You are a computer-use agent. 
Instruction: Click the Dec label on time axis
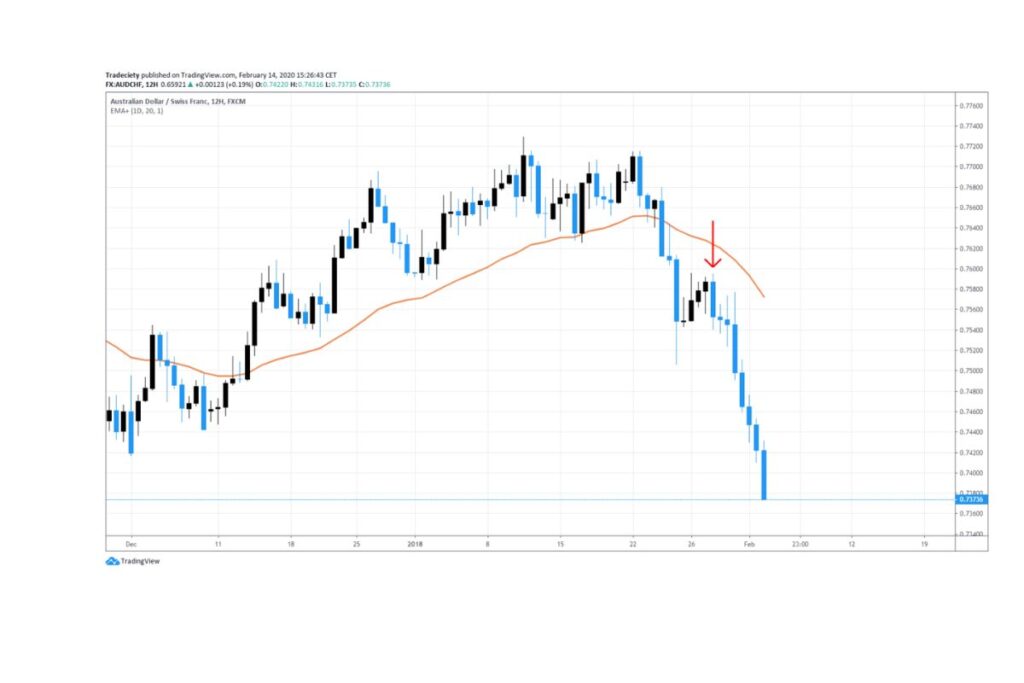[129, 544]
